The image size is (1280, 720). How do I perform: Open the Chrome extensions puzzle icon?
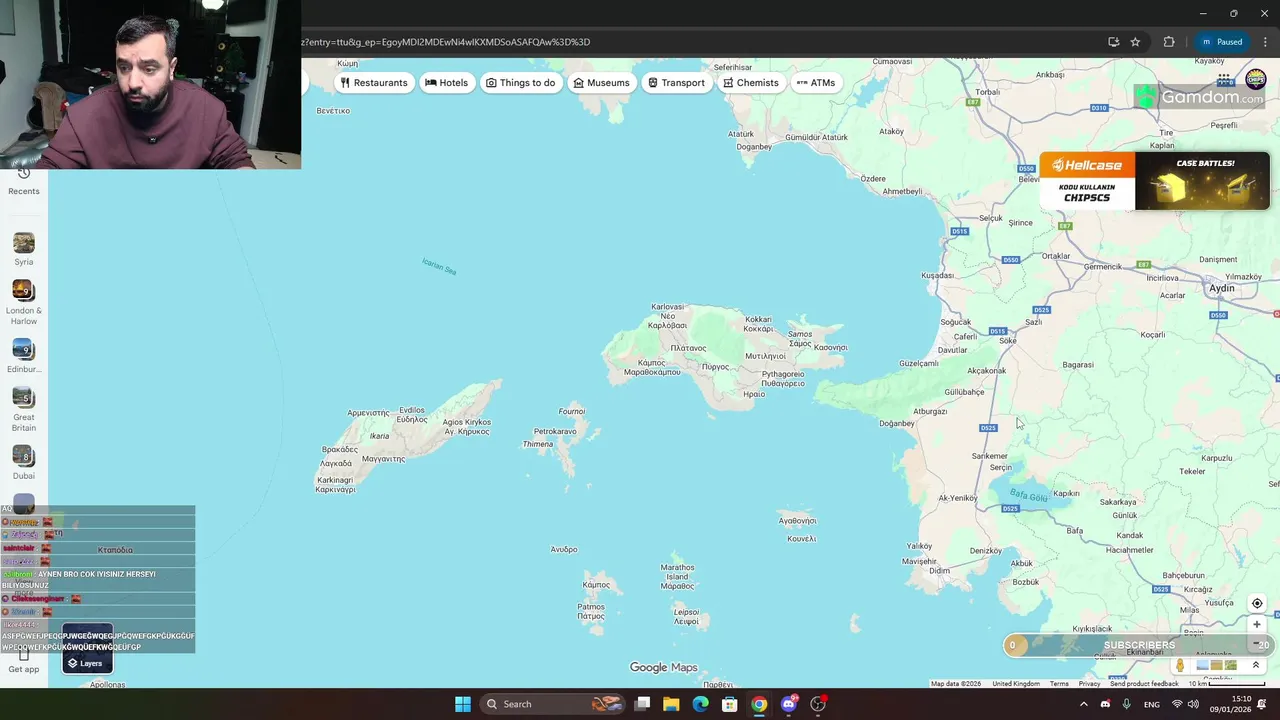(1168, 42)
